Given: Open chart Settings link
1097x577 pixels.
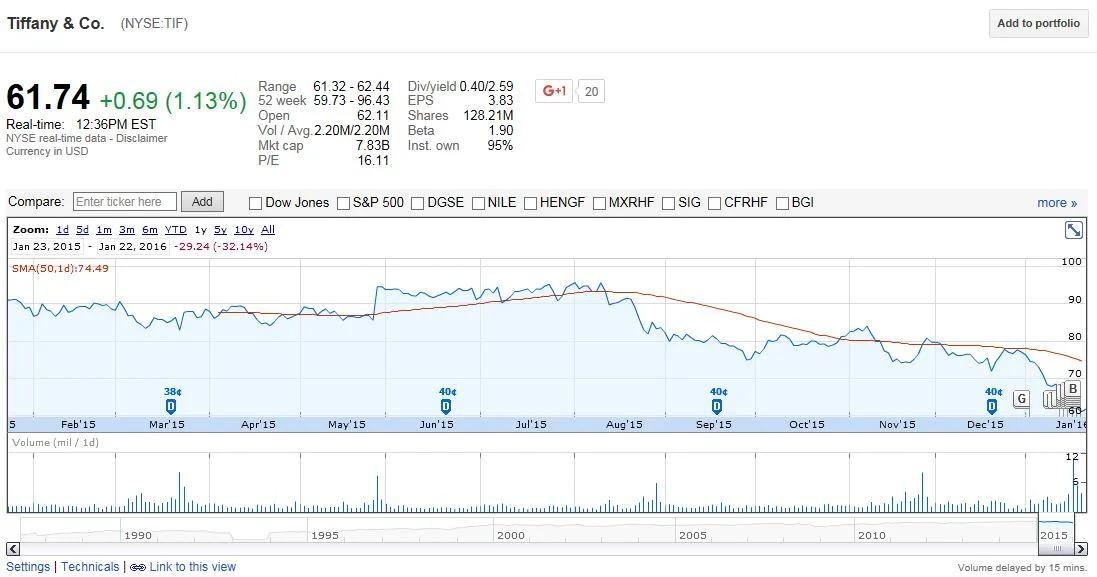Looking at the screenshot, I should 28,567.
